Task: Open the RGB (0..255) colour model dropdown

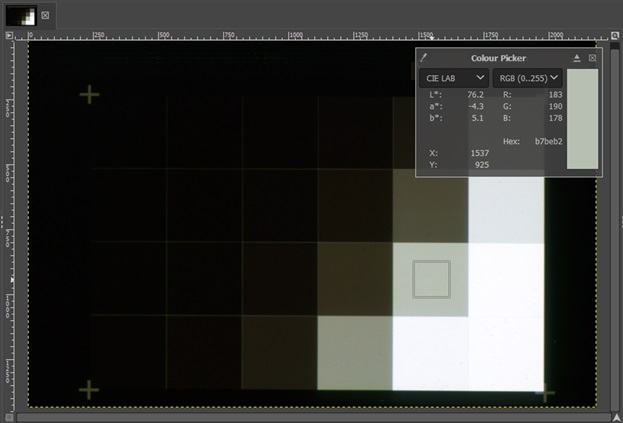Action: 528,78
